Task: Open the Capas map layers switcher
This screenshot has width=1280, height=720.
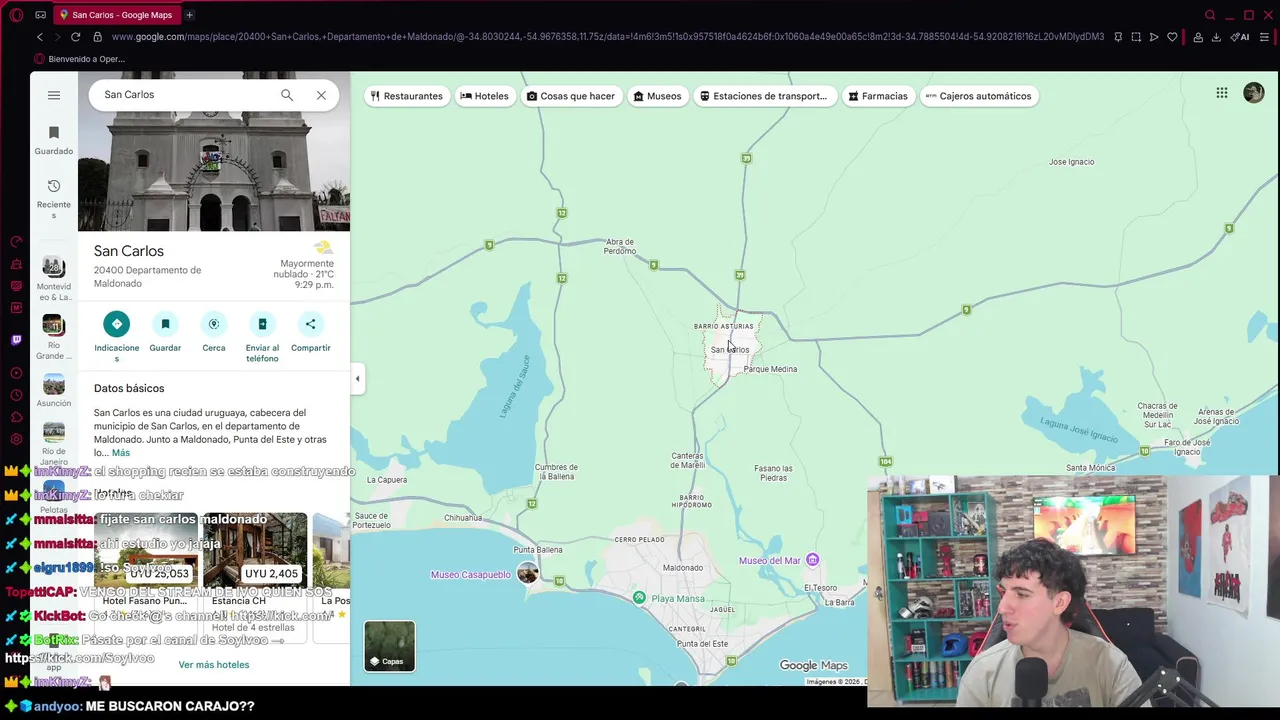Action: pos(389,646)
